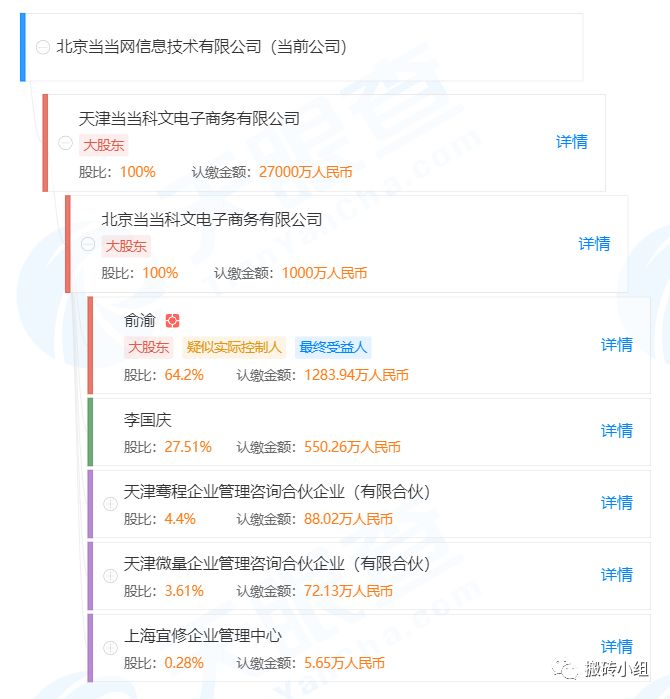Open 详情 for 上海宜修企业管理中心

click(x=617, y=646)
